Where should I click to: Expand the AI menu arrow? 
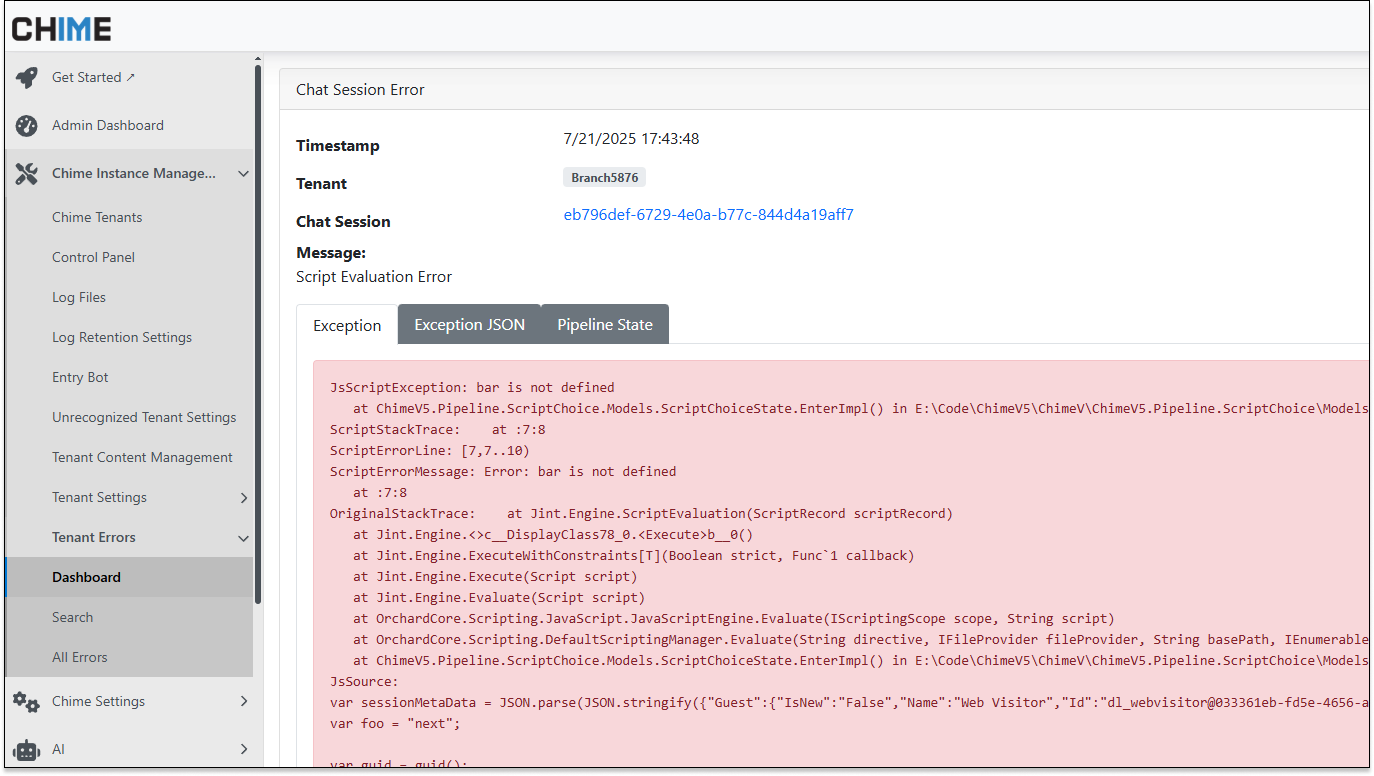click(243, 749)
